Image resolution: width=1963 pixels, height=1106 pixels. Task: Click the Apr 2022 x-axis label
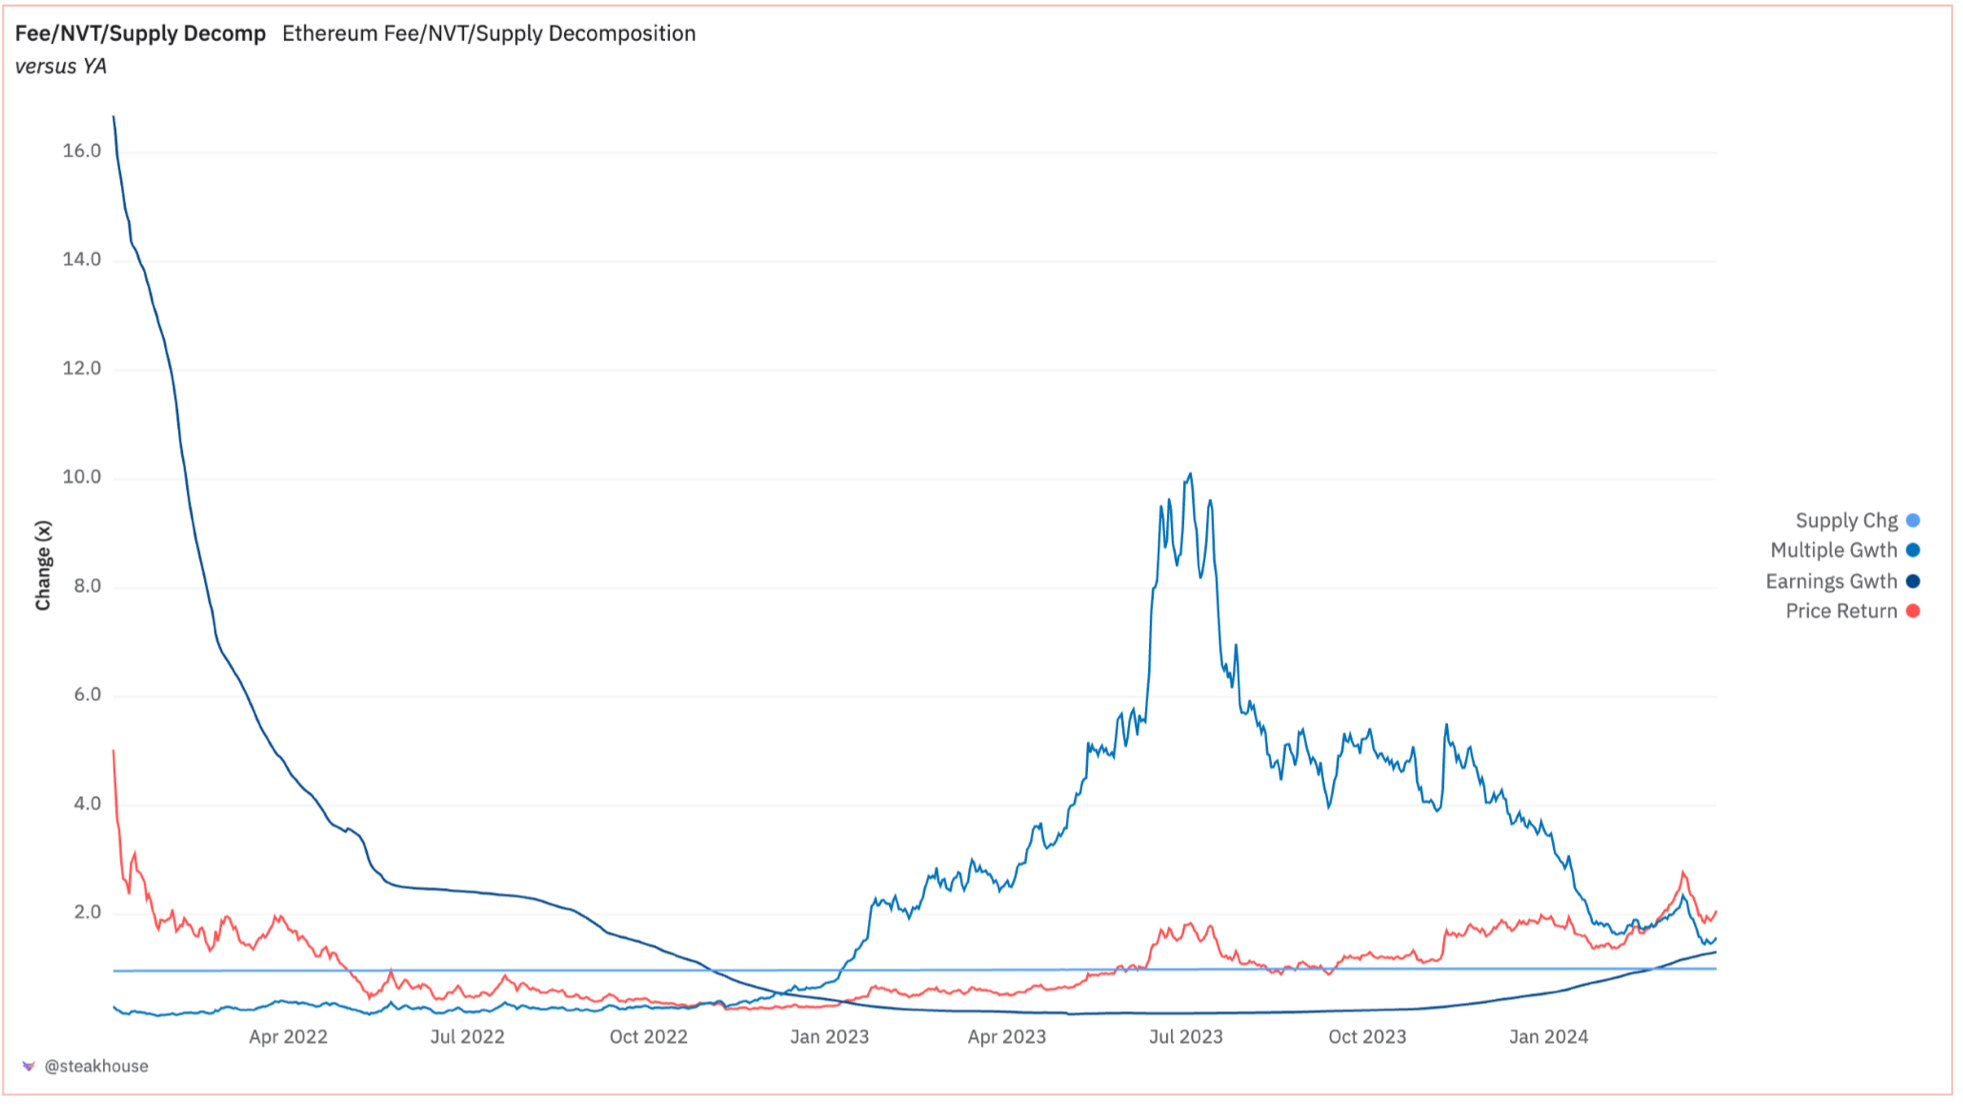288,1037
